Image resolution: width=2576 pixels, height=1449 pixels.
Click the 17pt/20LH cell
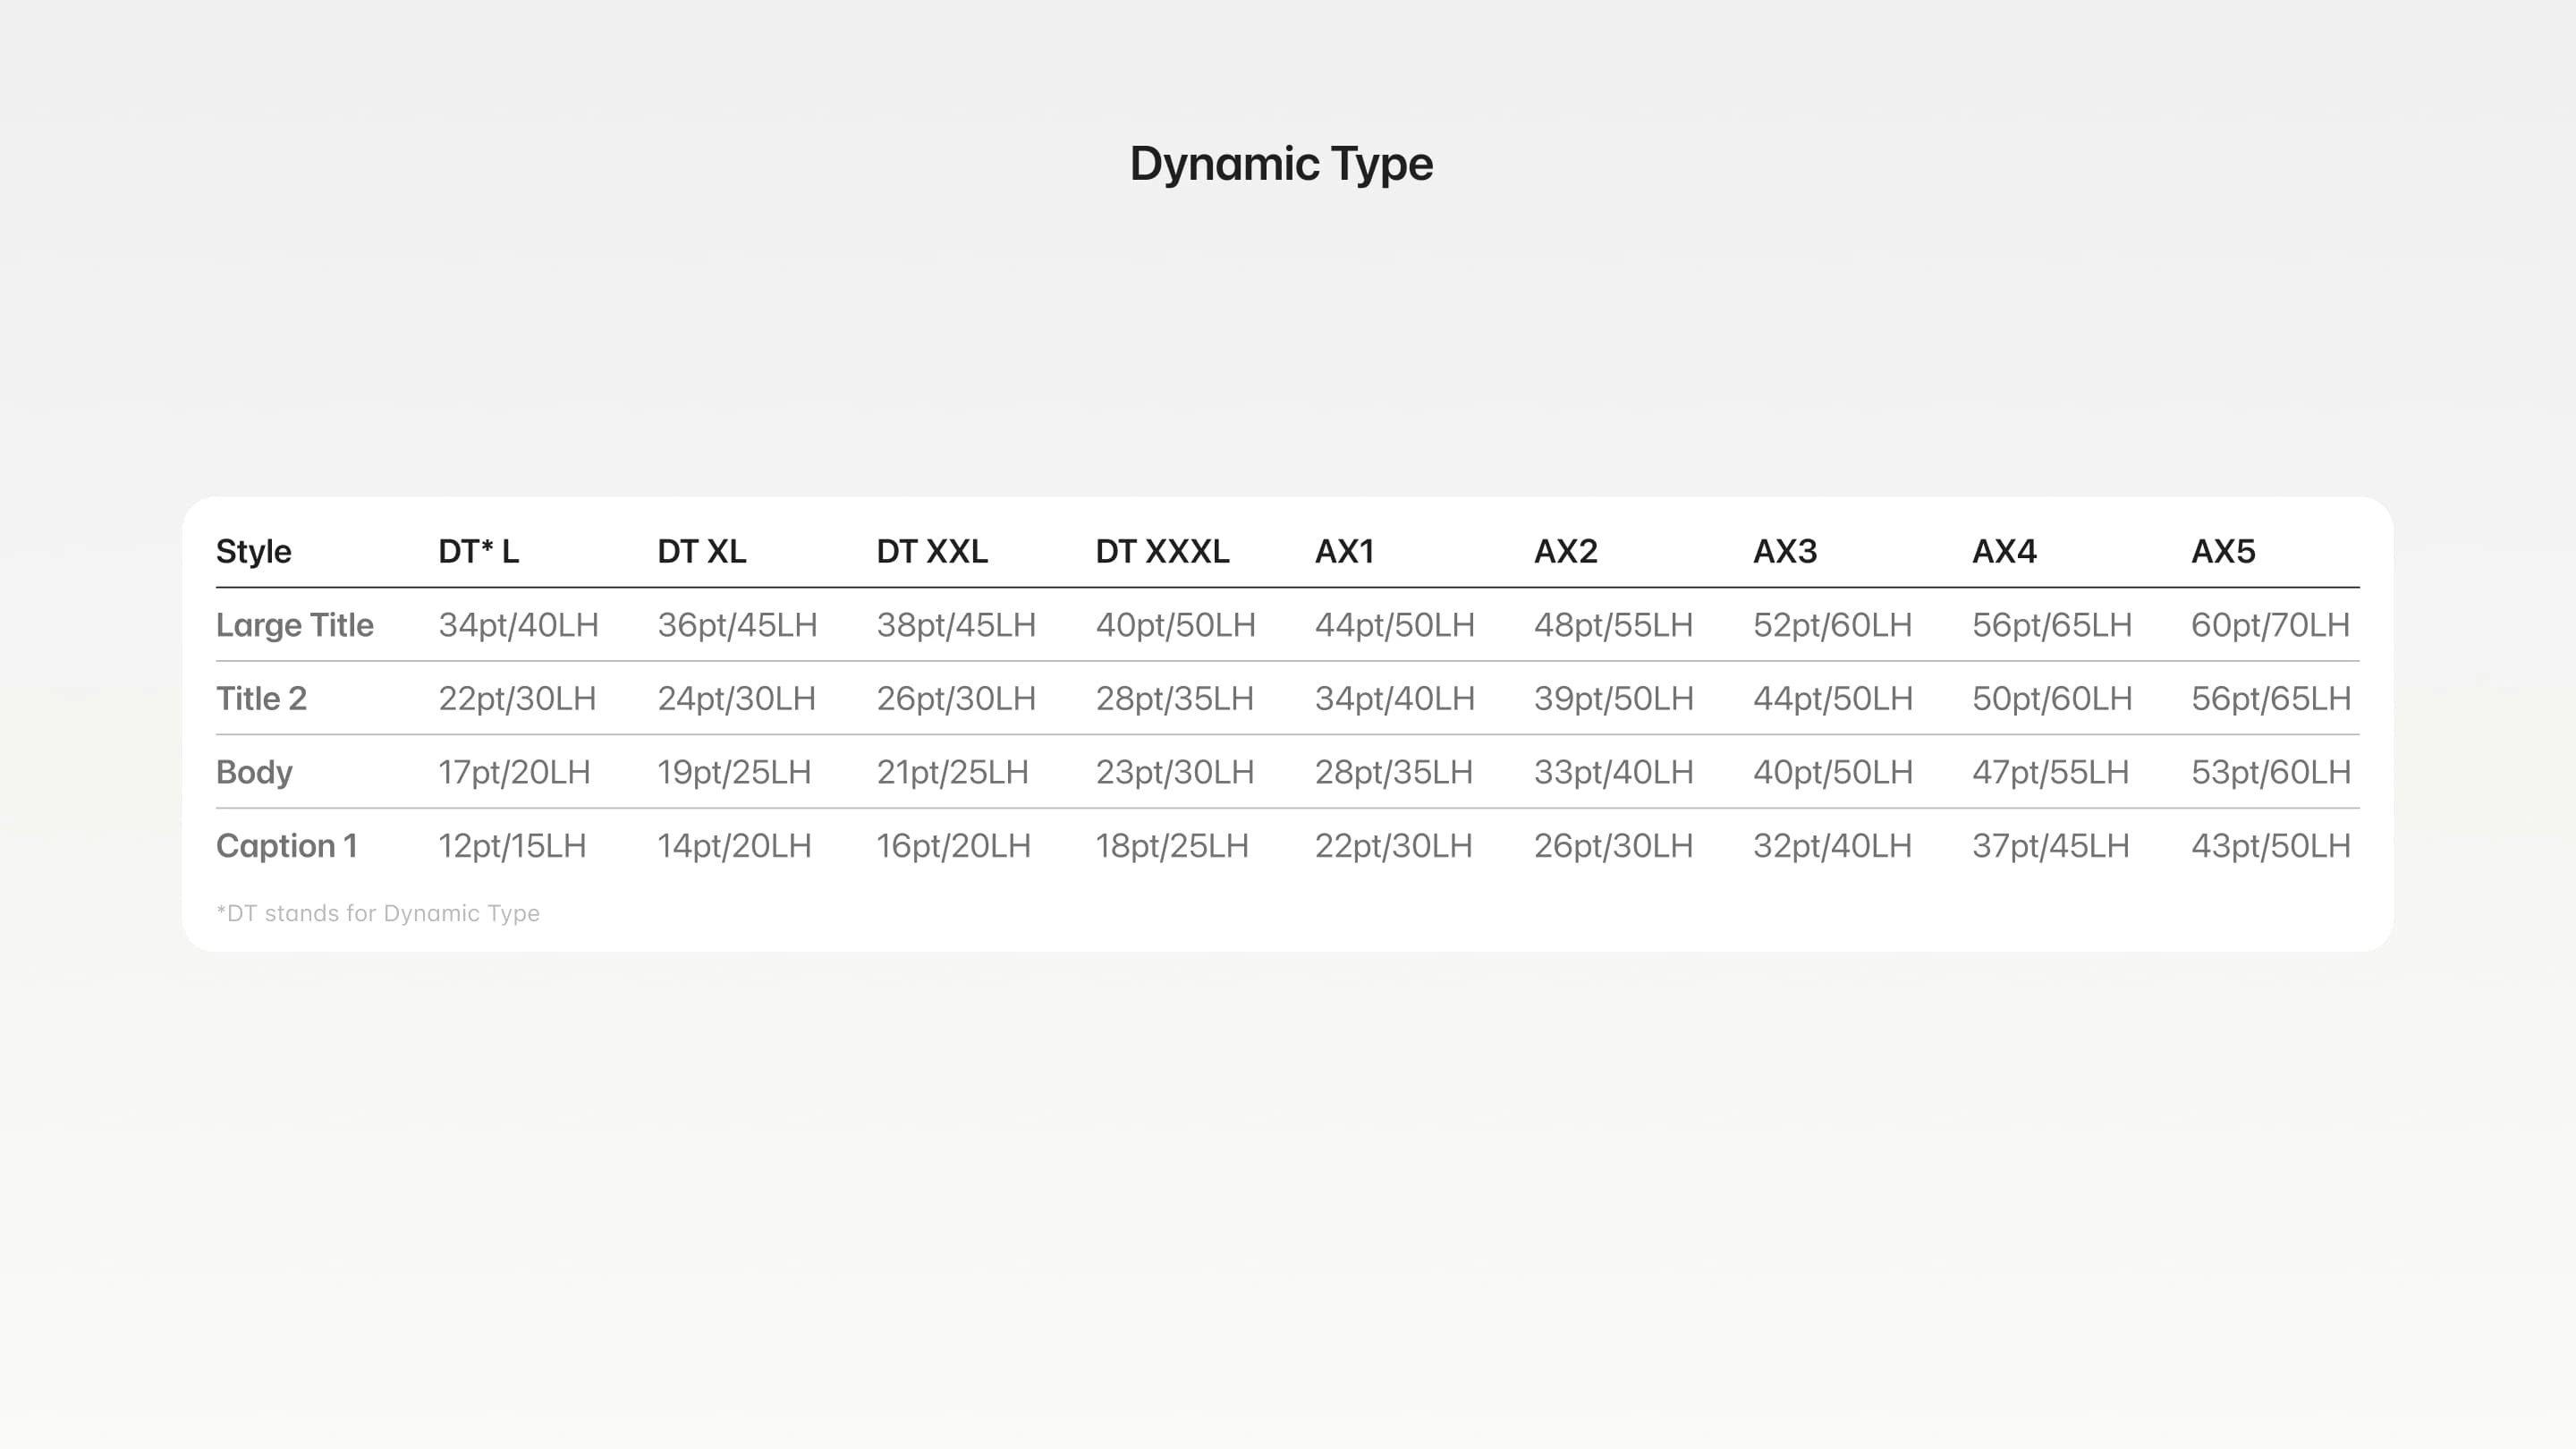tap(515, 772)
